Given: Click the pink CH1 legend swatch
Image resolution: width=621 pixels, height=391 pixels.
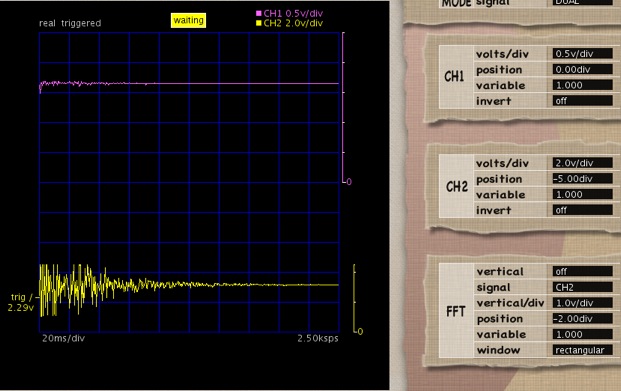Looking at the screenshot, I should click(x=259, y=13).
